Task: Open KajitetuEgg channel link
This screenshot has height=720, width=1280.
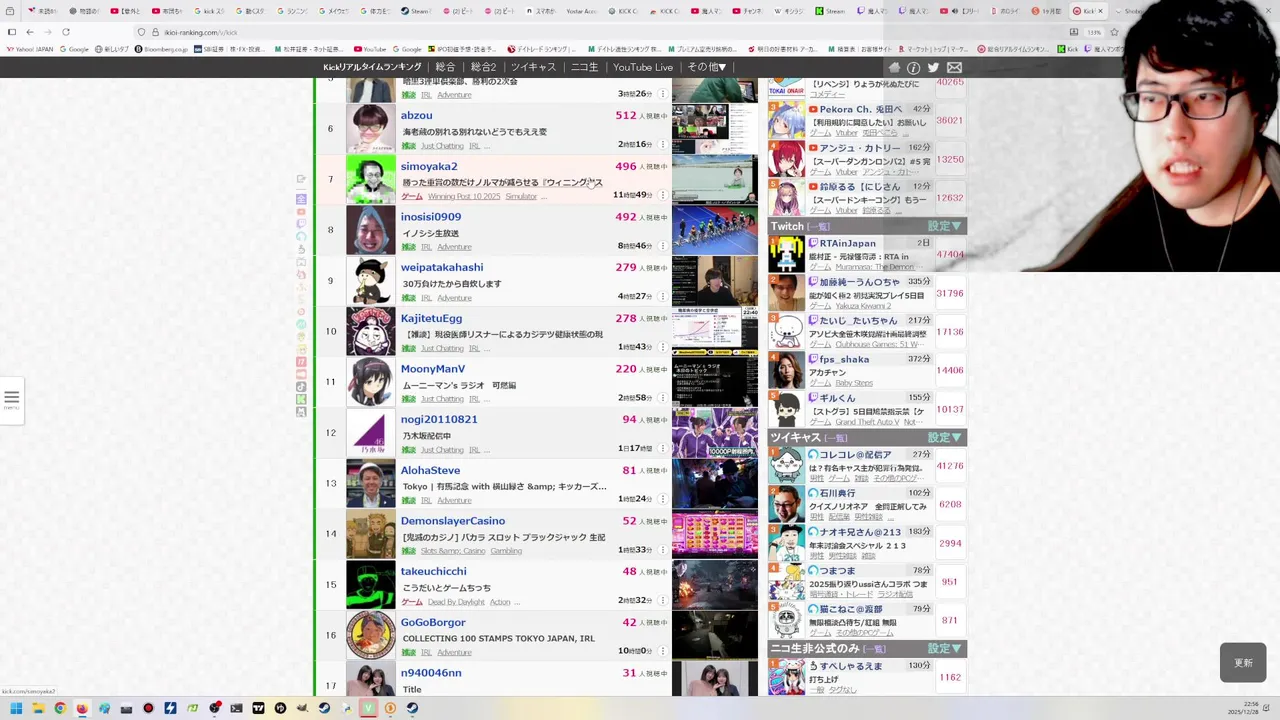Action: 431,319
